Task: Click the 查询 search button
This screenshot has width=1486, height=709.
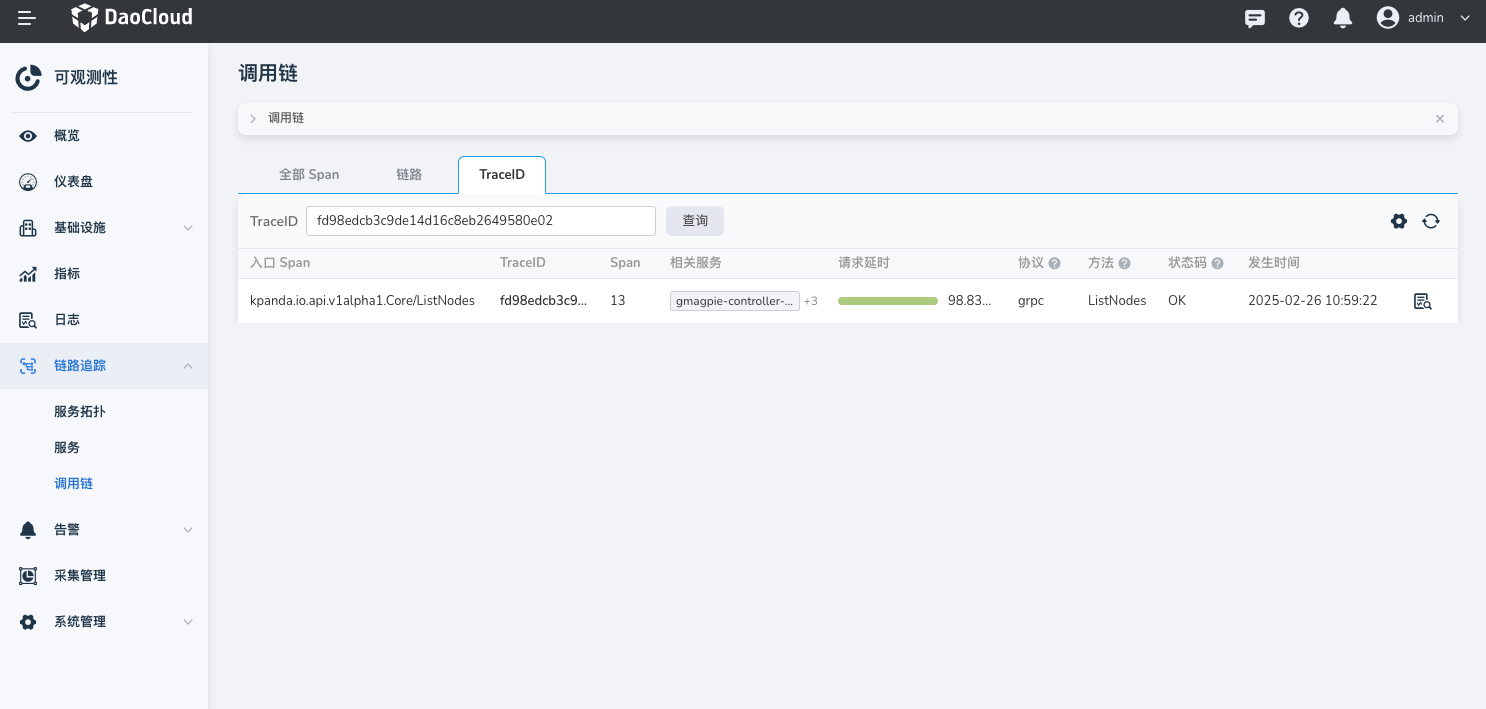Action: 695,221
